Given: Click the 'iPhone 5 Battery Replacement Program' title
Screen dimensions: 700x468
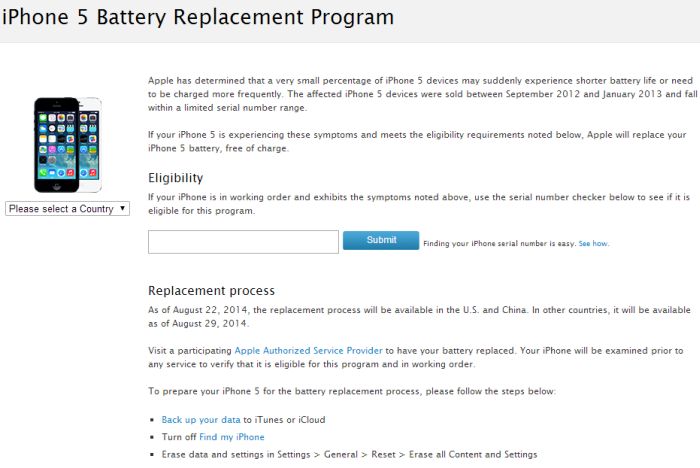Looking at the screenshot, I should (x=198, y=17).
